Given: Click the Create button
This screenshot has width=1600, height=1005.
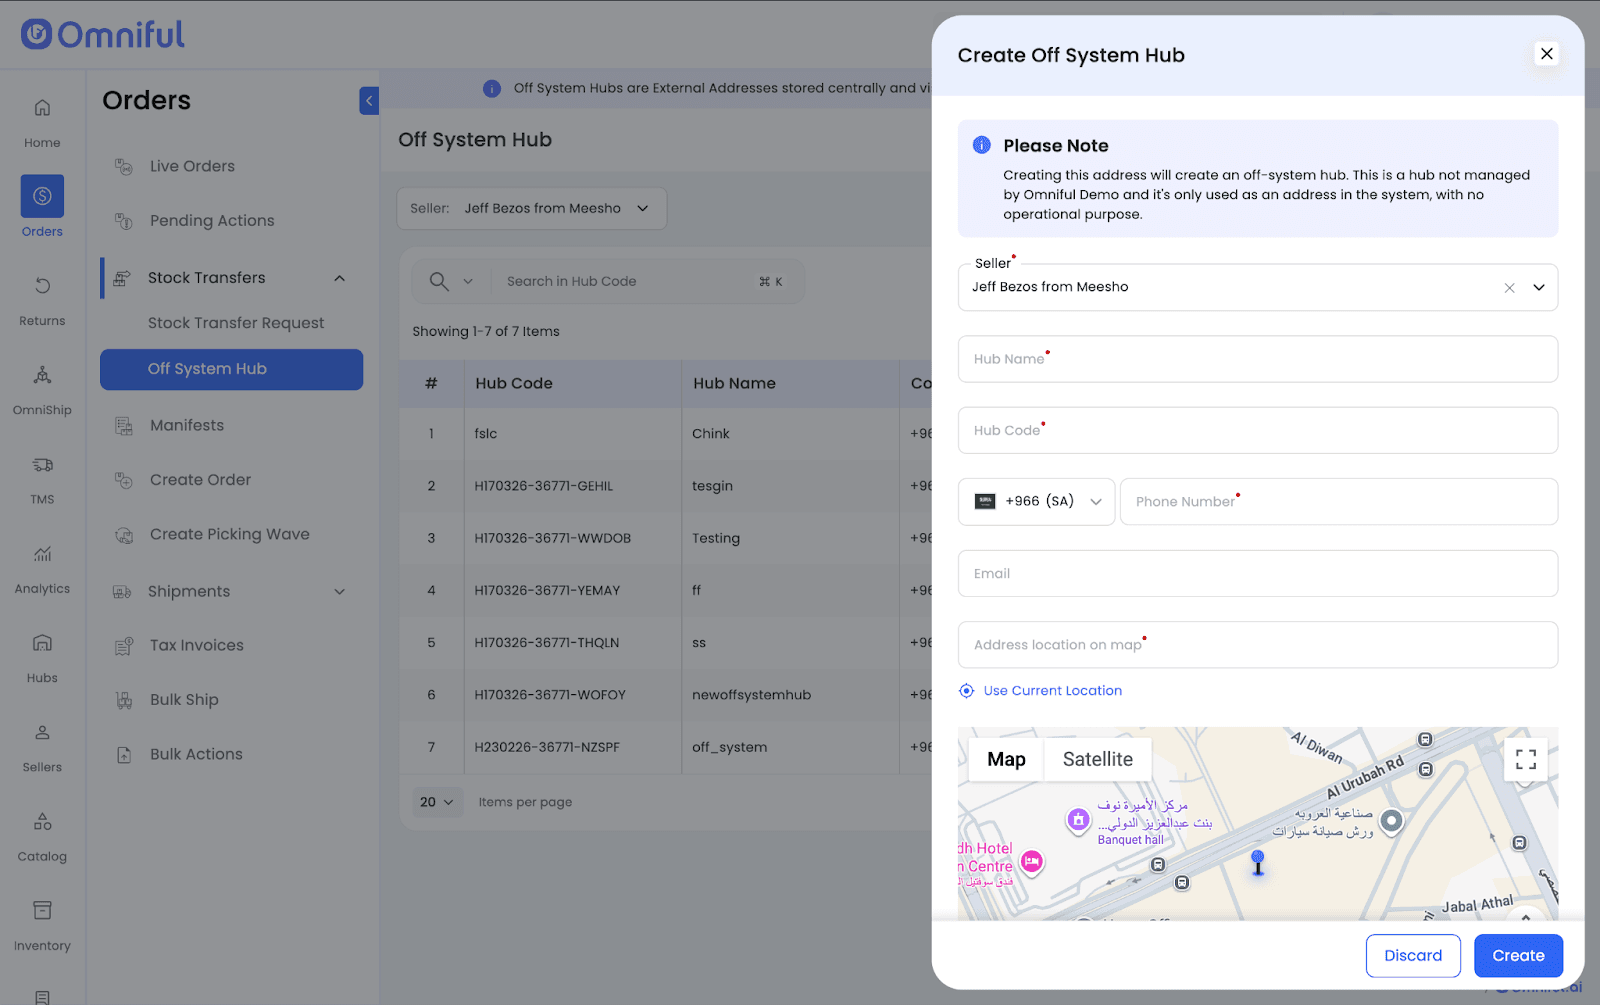Looking at the screenshot, I should tap(1517, 956).
